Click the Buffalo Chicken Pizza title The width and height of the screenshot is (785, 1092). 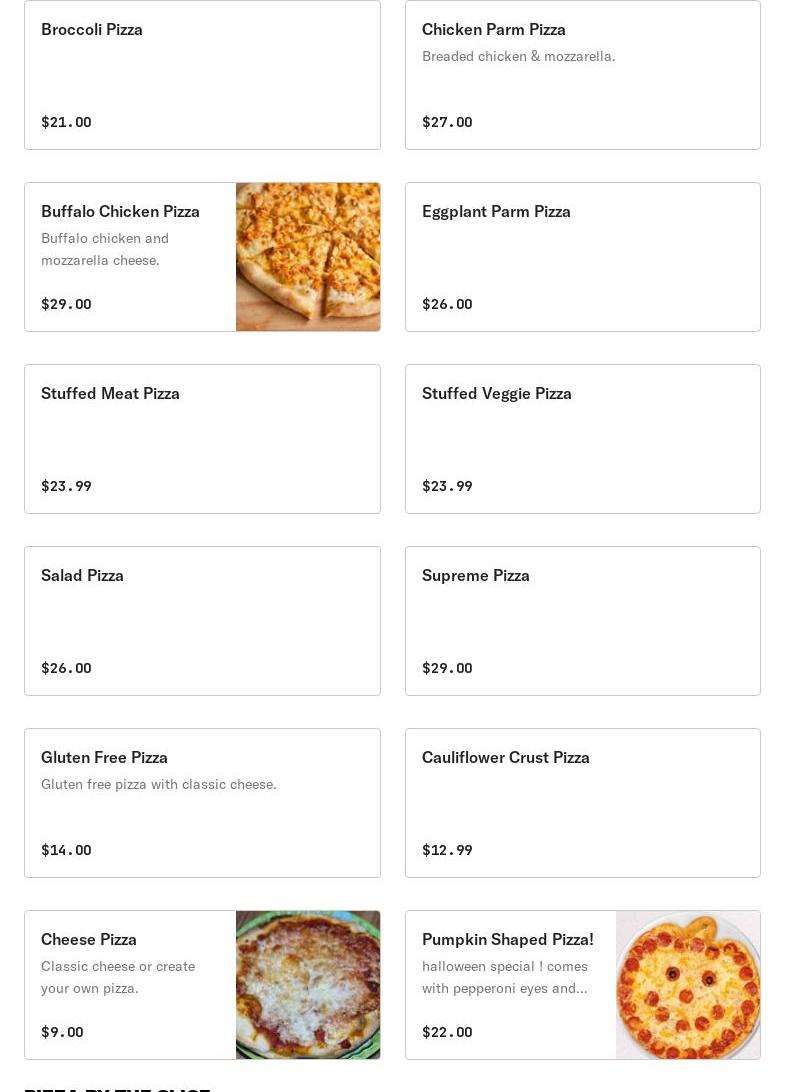[x=120, y=211]
